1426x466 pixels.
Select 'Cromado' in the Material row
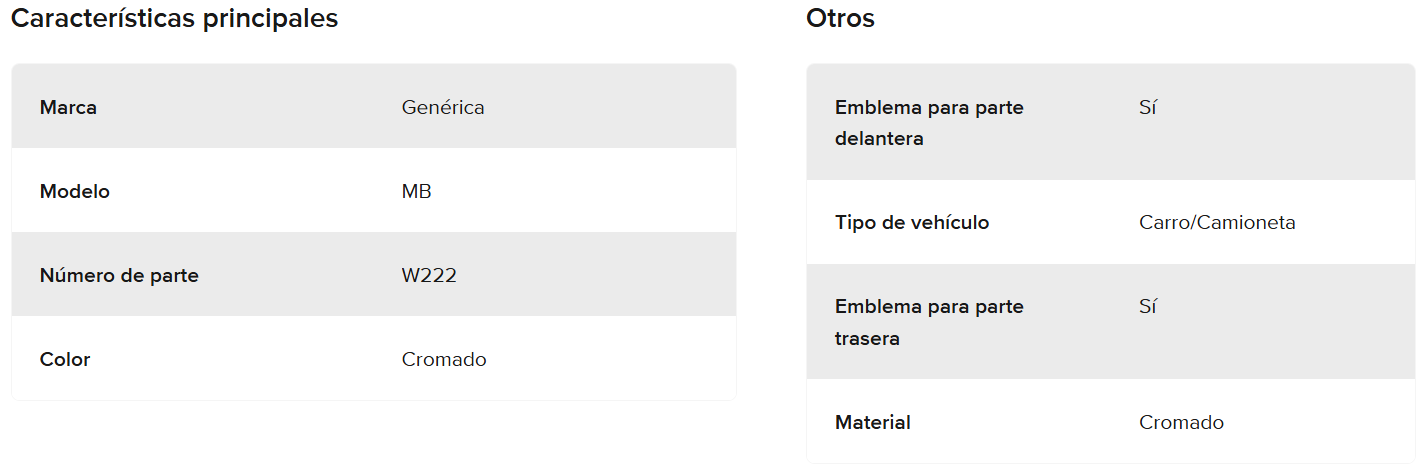point(1181,422)
